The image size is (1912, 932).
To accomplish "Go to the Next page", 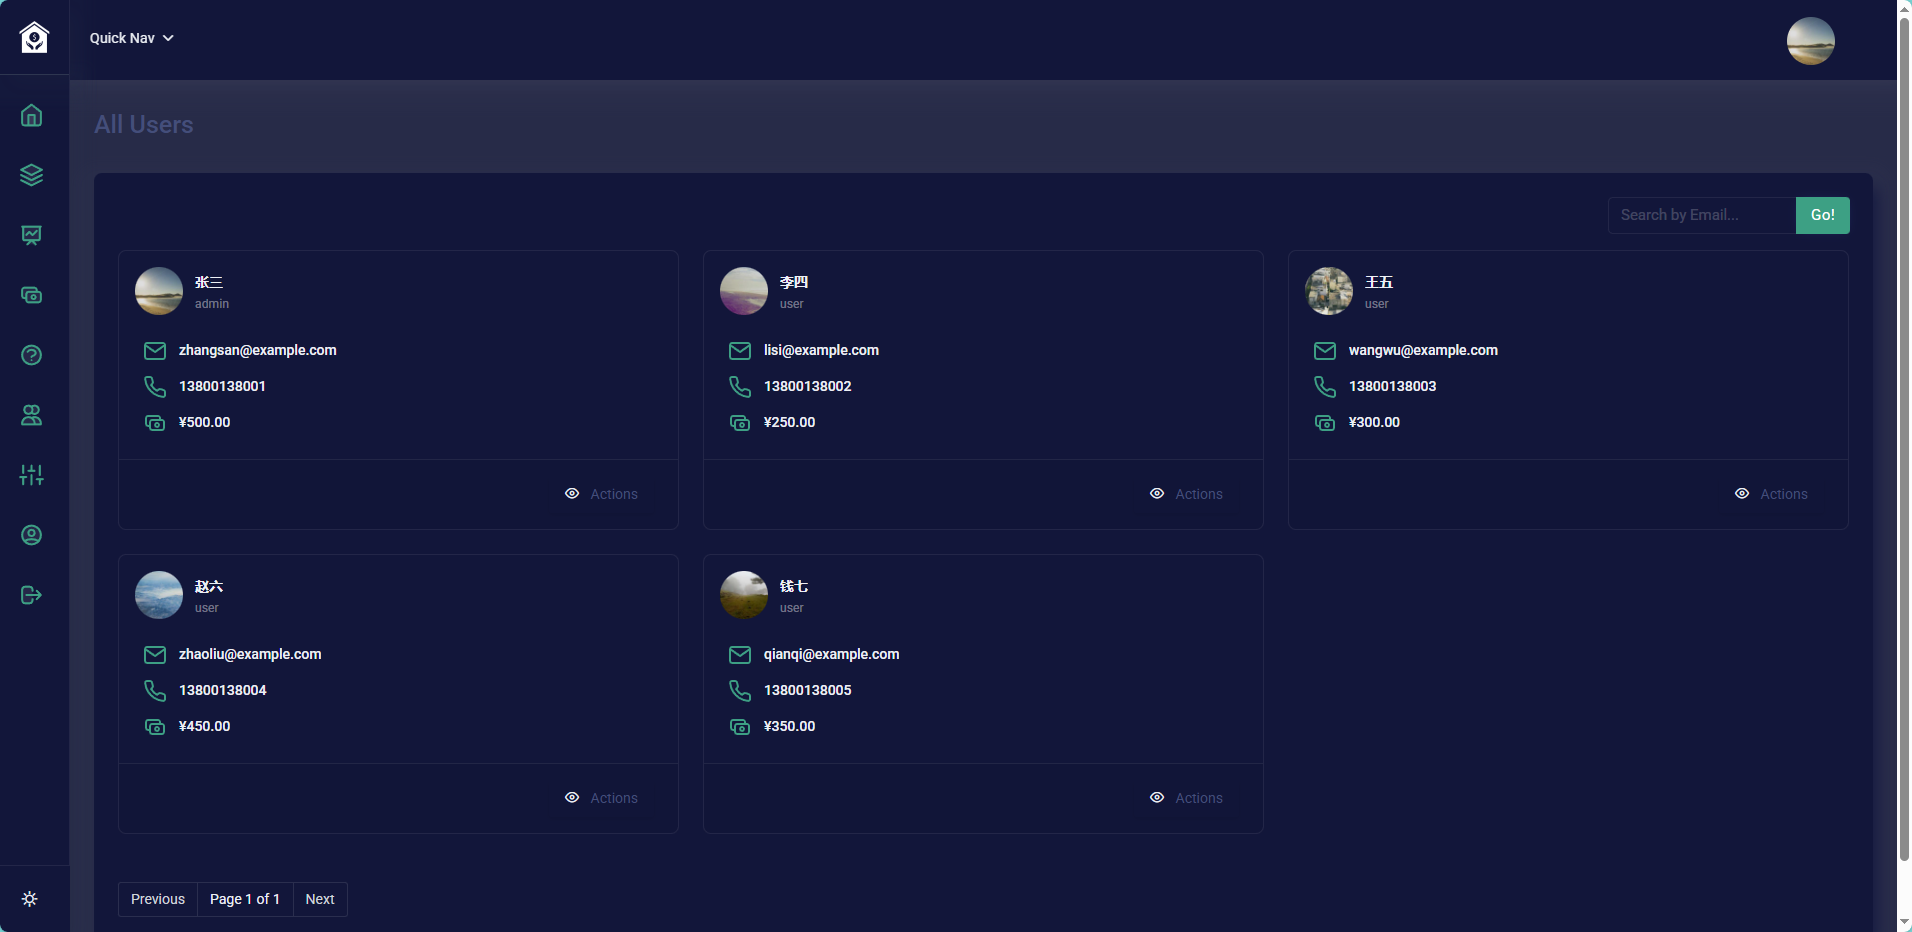I will (320, 899).
